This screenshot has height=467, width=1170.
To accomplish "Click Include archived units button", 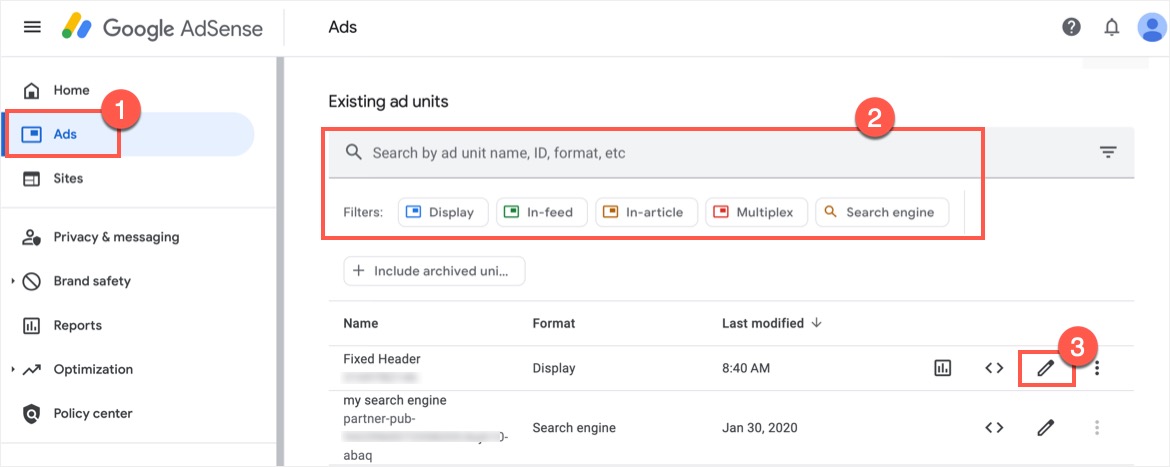I will pos(434,271).
